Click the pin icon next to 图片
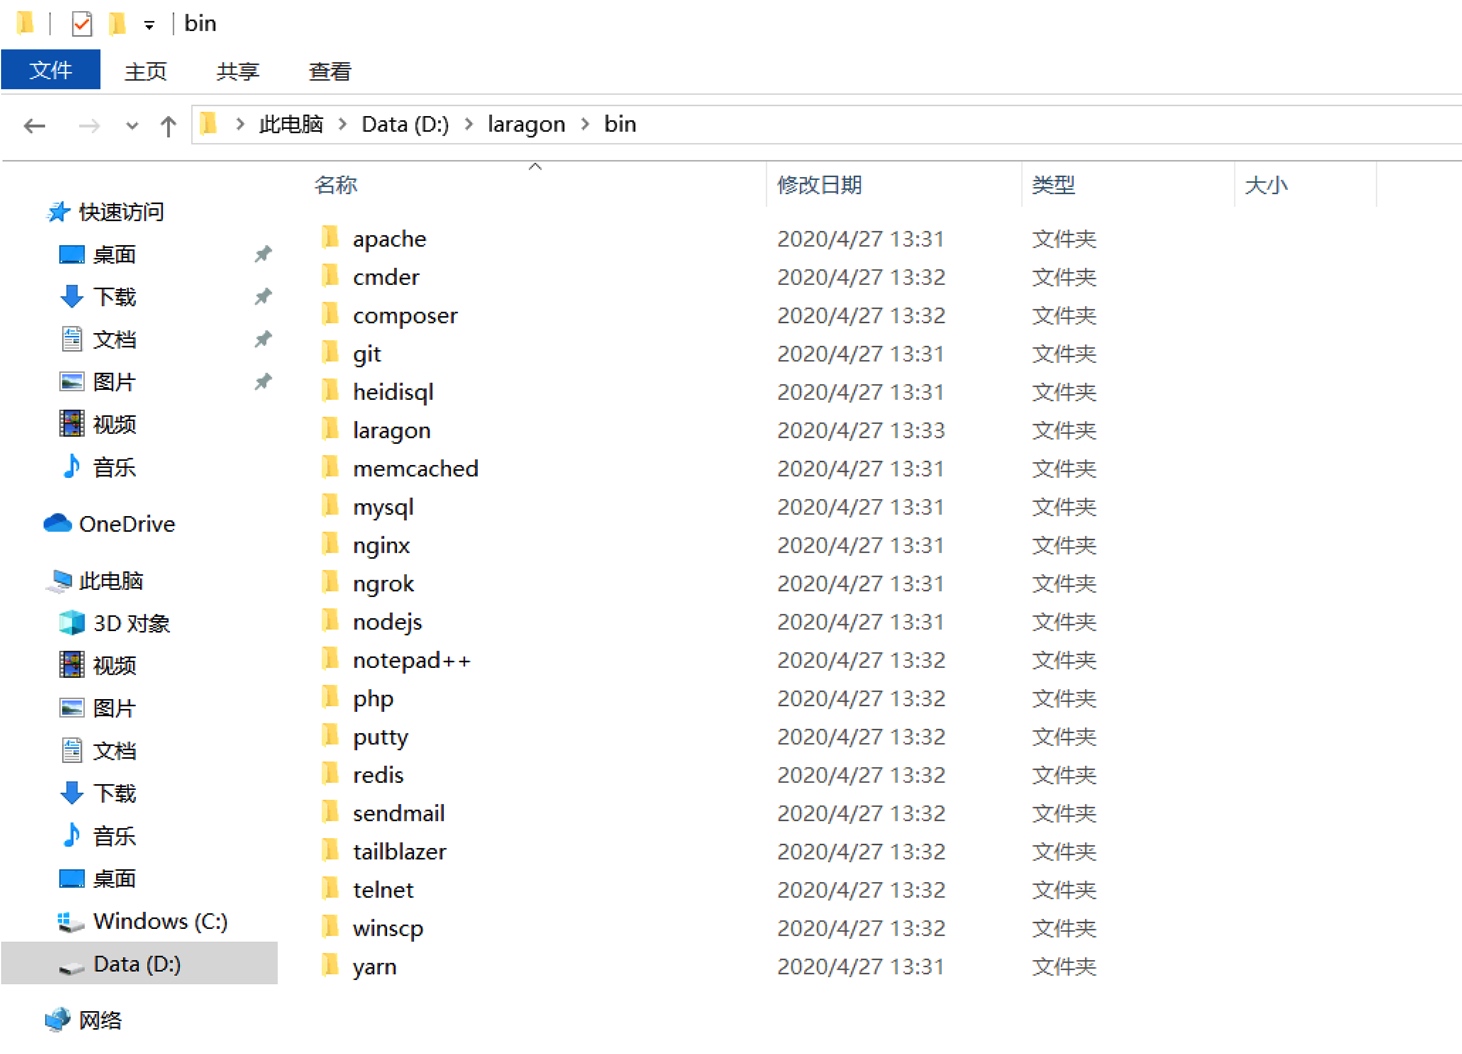The image size is (1462, 1054). pyautogui.click(x=263, y=382)
